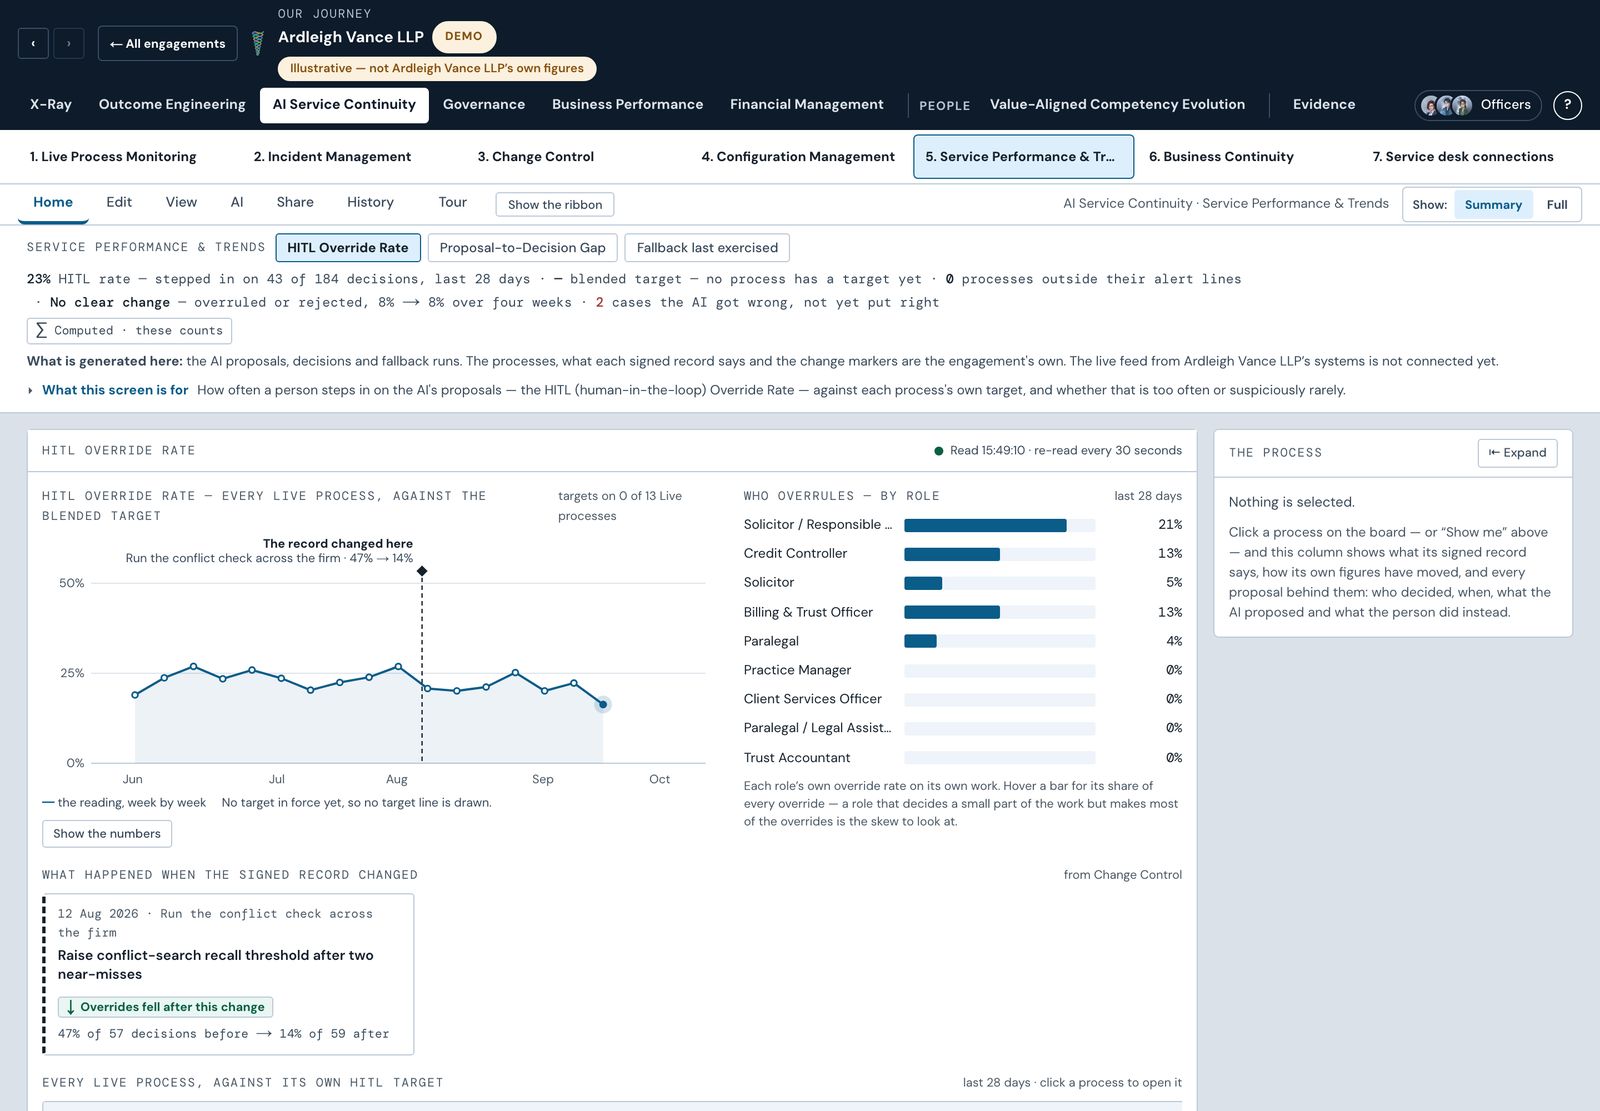
Task: Show the numbers under the chart
Action: (107, 834)
